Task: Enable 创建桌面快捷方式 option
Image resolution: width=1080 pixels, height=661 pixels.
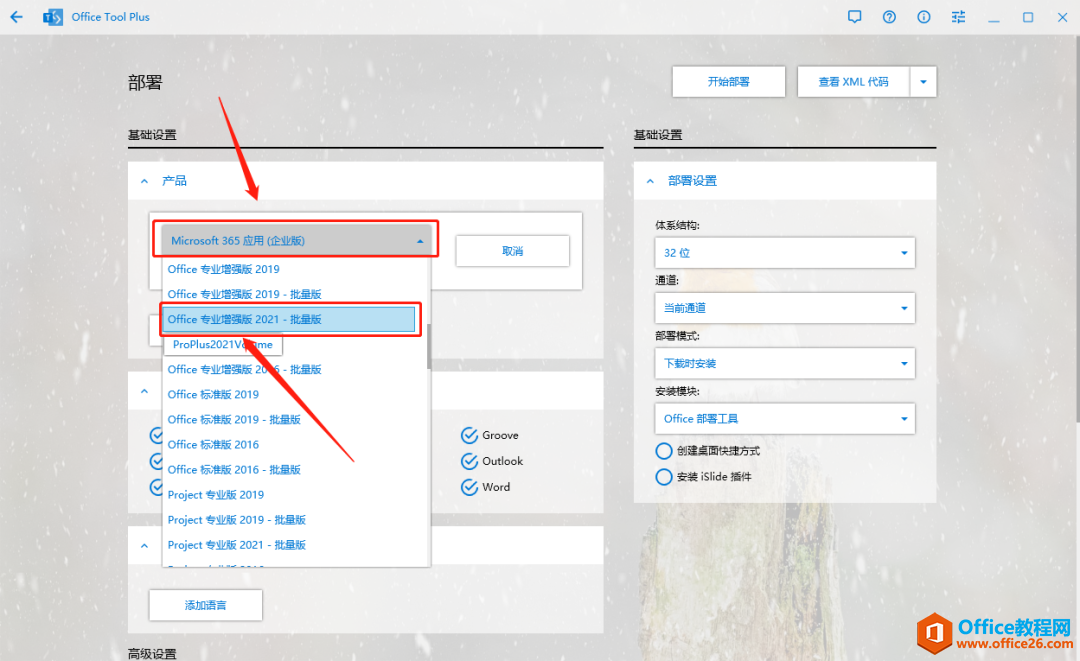Action: (664, 451)
